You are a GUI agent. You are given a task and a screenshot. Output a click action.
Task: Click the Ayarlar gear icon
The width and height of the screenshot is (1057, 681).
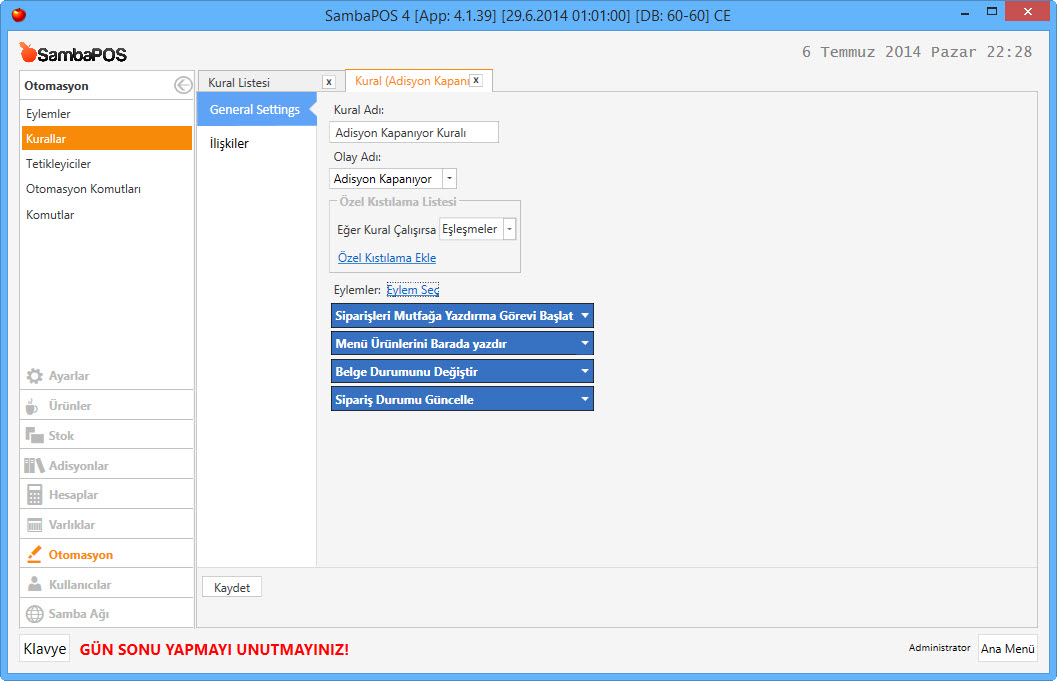(34, 376)
